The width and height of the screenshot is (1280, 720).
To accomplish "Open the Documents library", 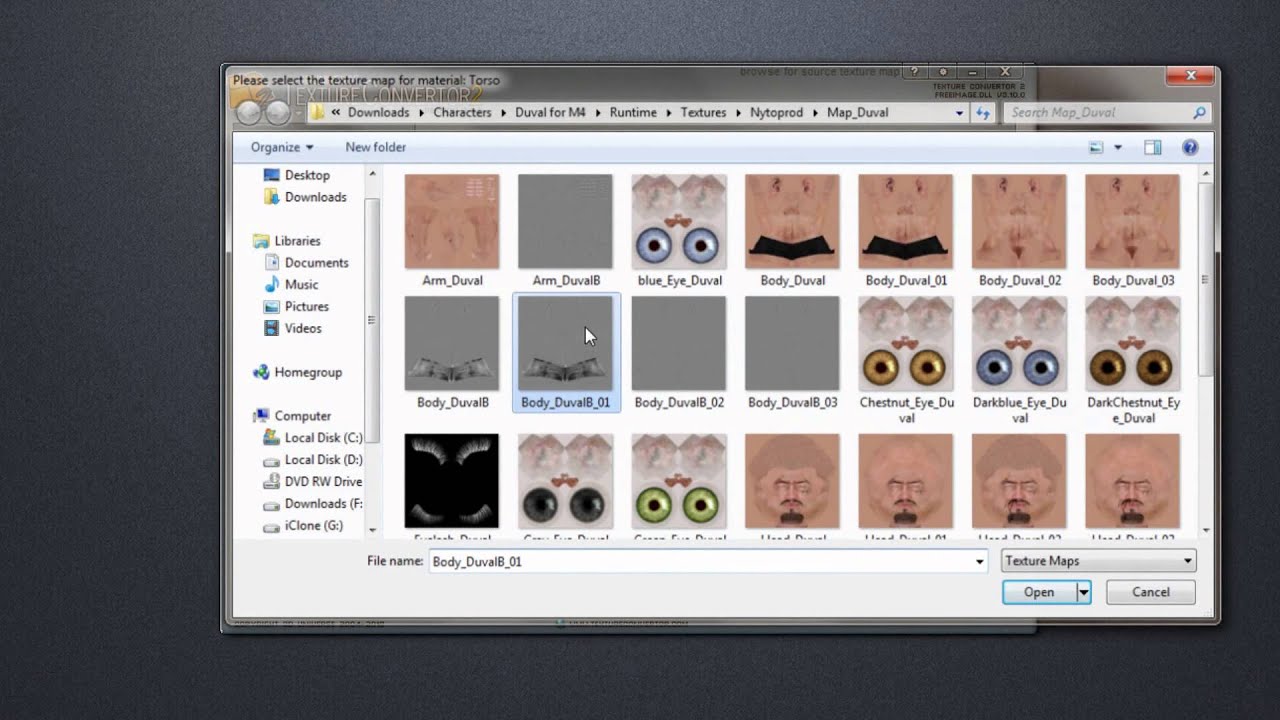I will (305, 263).
